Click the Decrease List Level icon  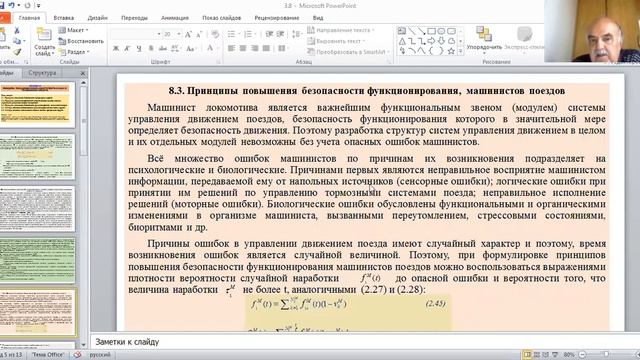[x=269, y=34]
